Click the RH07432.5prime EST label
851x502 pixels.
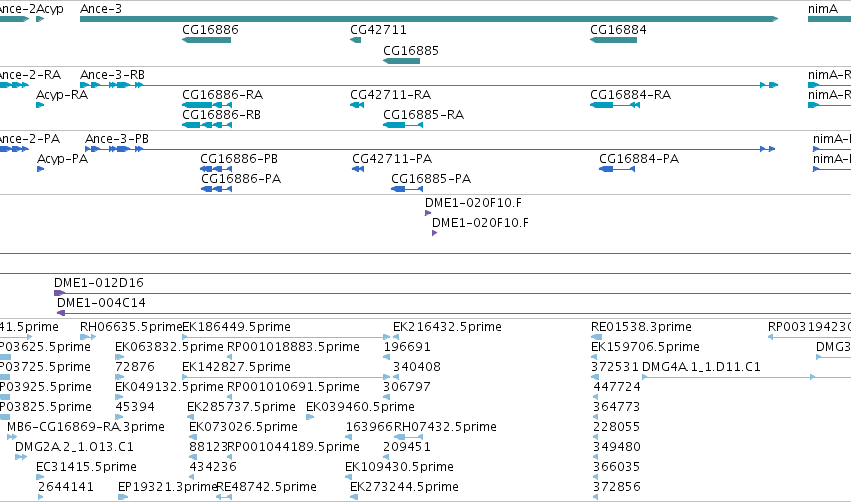coord(446,427)
